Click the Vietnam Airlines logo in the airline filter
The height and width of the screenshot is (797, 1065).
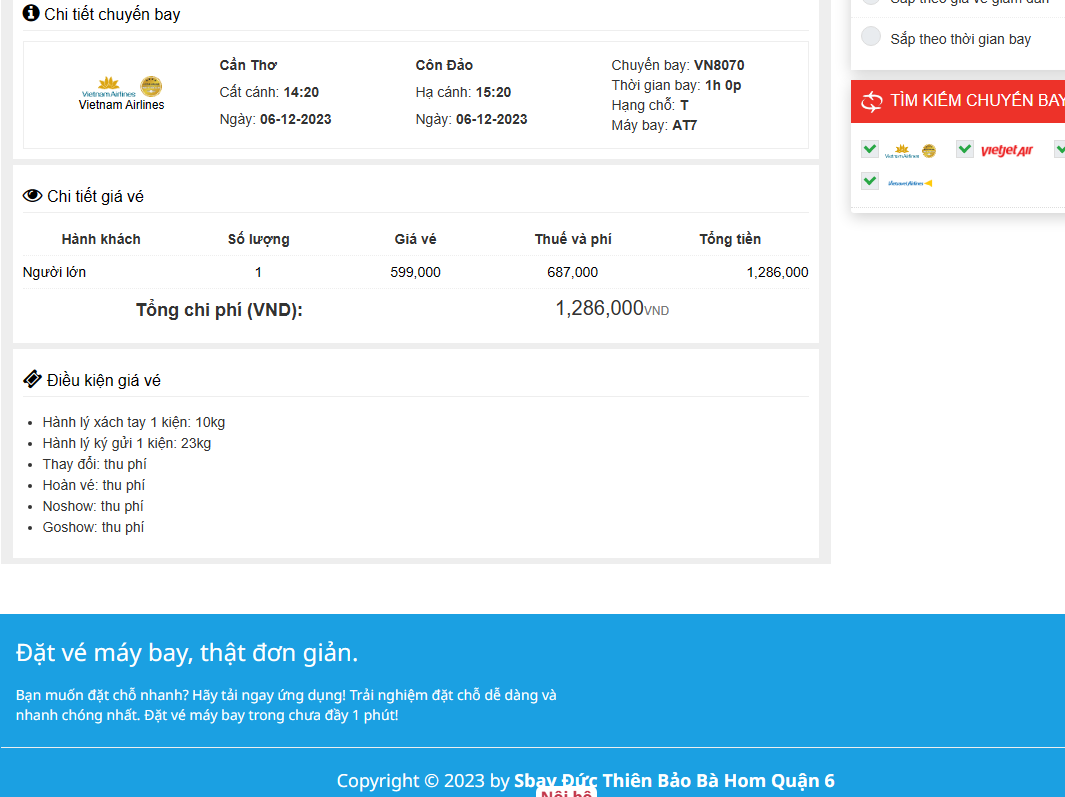click(910, 151)
